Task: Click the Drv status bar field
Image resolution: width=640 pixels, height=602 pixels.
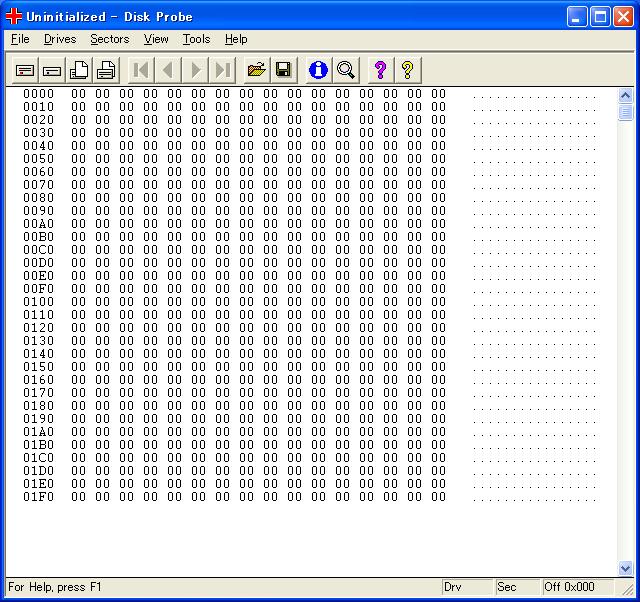Action: pyautogui.click(x=467, y=587)
